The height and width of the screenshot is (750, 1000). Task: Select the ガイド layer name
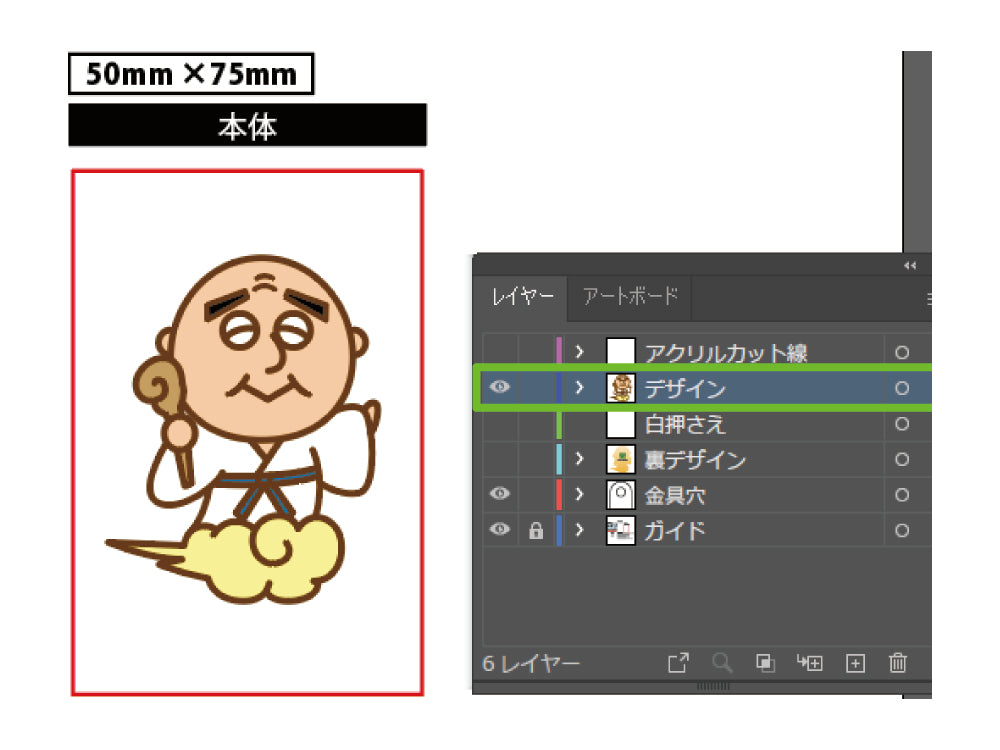[x=675, y=531]
